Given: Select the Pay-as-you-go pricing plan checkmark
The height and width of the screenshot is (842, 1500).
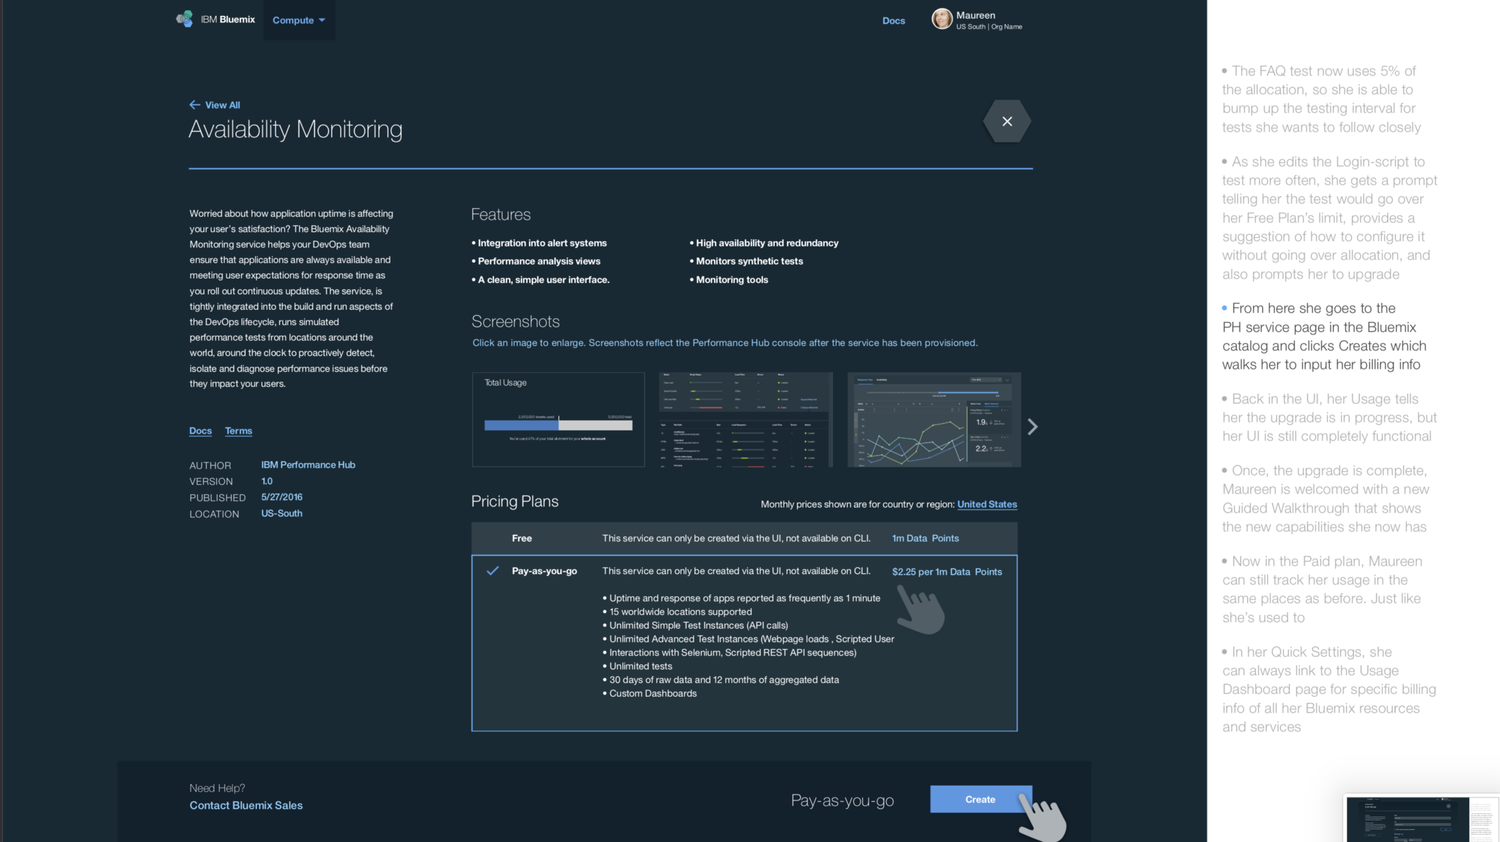Looking at the screenshot, I should pyautogui.click(x=492, y=571).
